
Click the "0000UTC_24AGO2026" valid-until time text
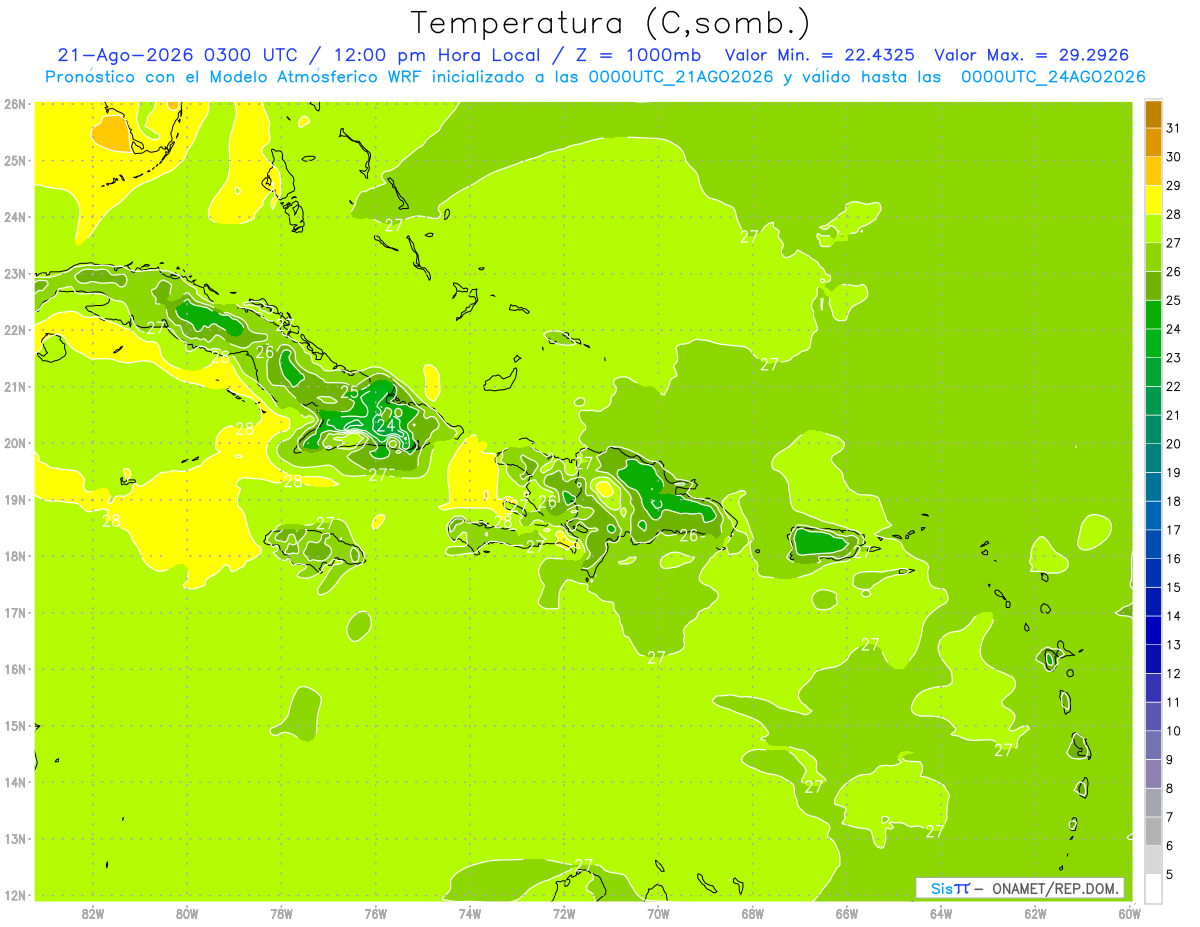pyautogui.click(x=1053, y=77)
